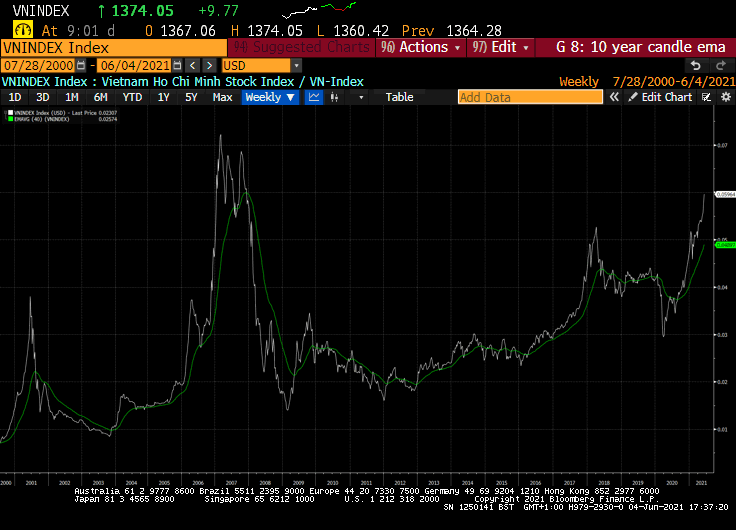
Task: Click the 06/04/2021 end date field
Action: [135, 66]
